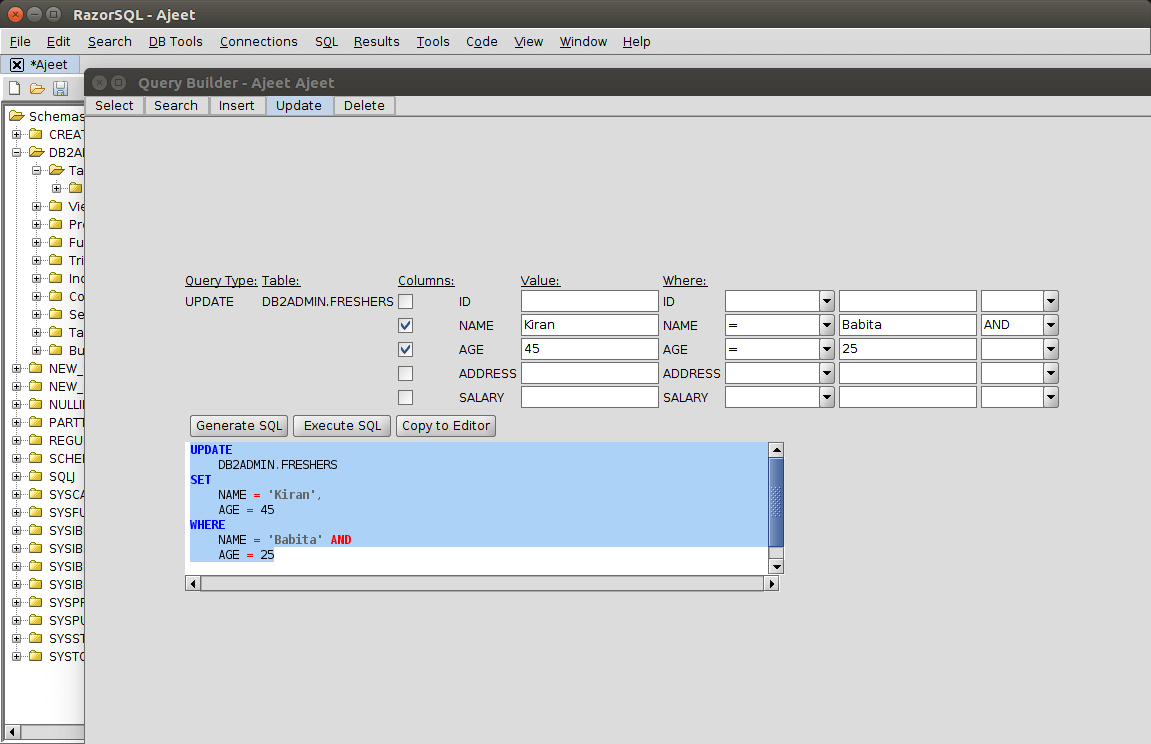Click the SQL preview vertical scrollbar thumb
This screenshot has width=1151, height=744.
tap(776, 502)
